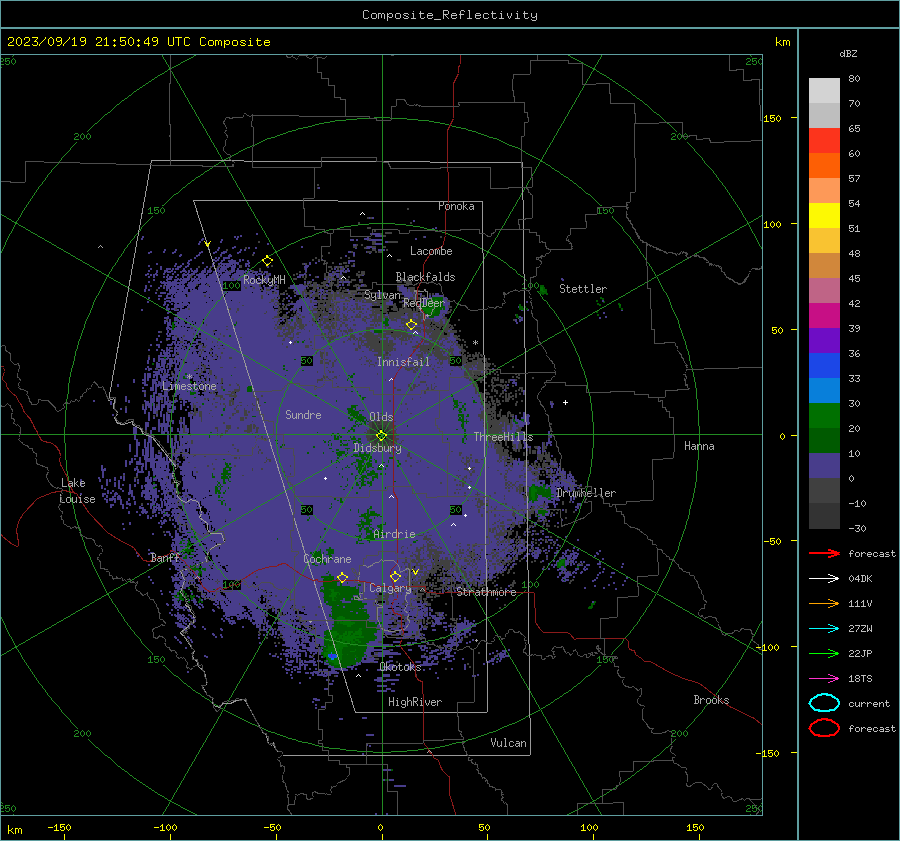Click the Strathmore town label

486,592
